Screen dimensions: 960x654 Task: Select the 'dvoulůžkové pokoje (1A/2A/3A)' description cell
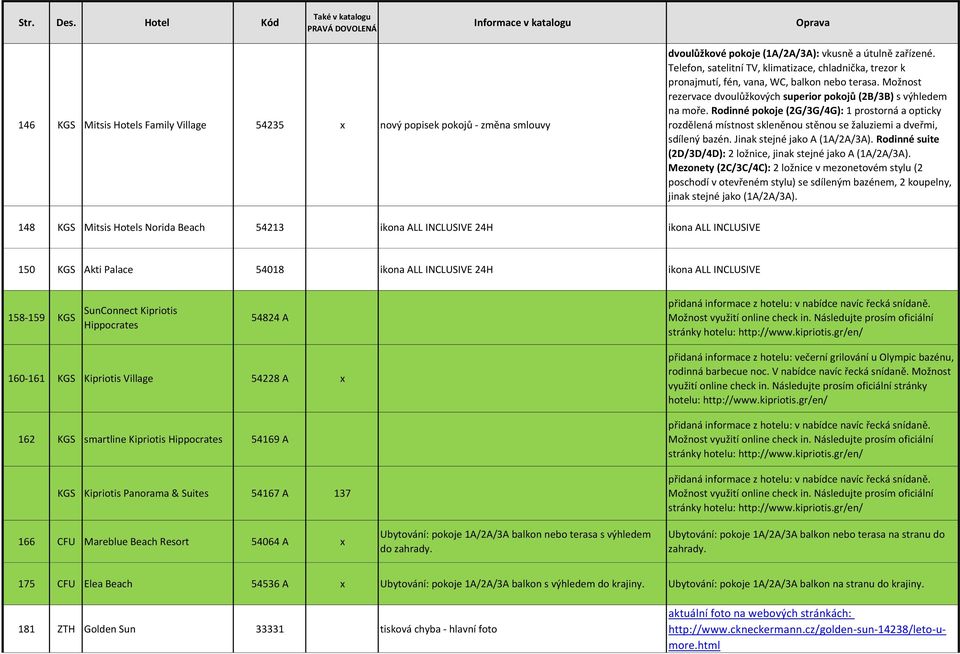pos(812,125)
